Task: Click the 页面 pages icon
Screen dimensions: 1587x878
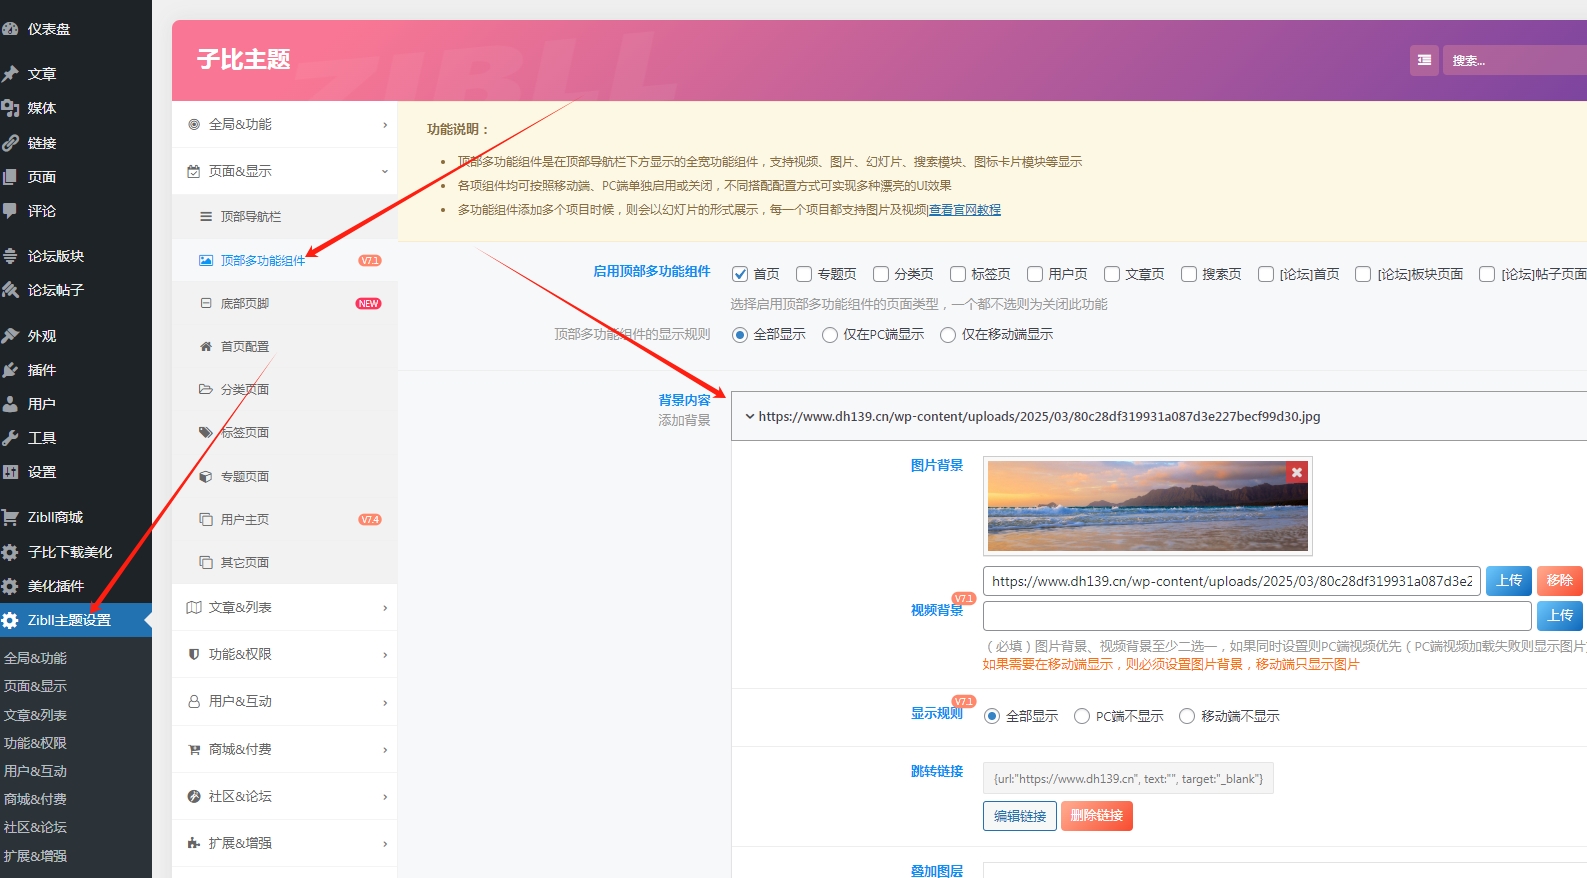Action: coord(10,177)
